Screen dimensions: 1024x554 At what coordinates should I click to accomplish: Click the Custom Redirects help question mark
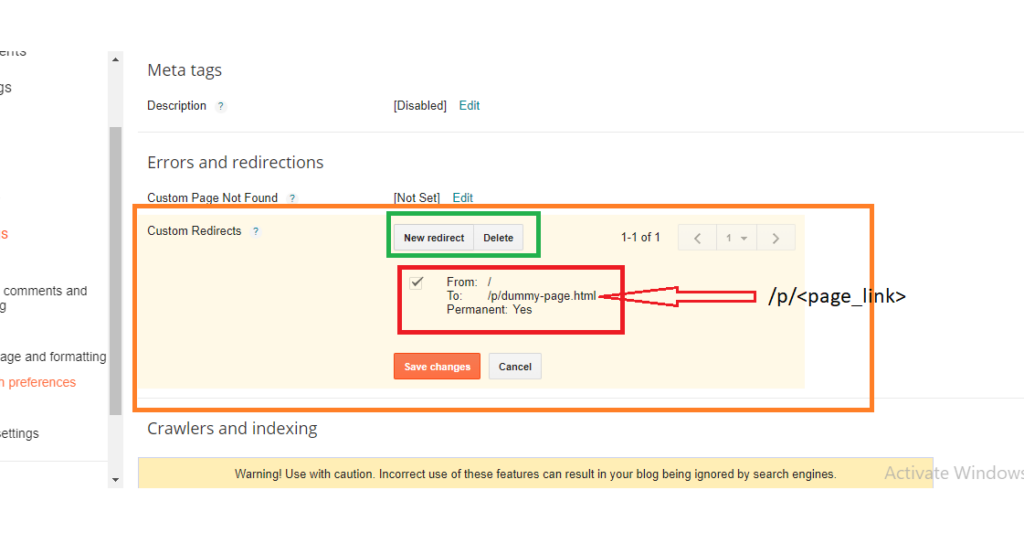pyautogui.click(x=256, y=231)
